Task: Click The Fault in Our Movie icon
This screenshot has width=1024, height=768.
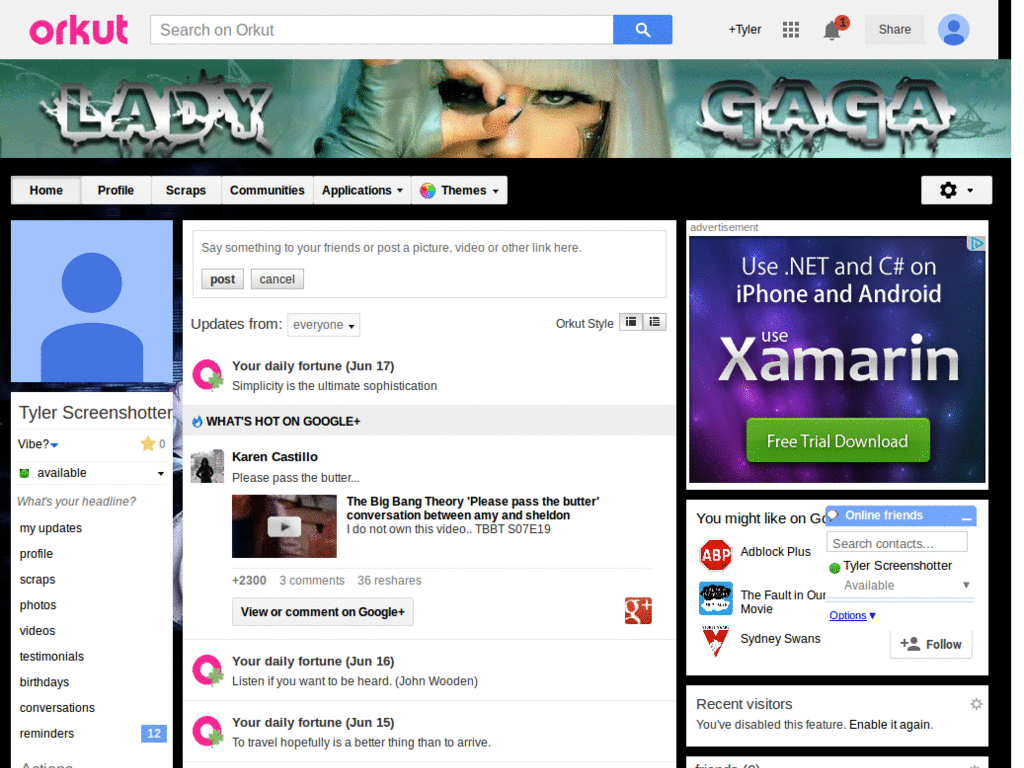Action: pyautogui.click(x=716, y=599)
